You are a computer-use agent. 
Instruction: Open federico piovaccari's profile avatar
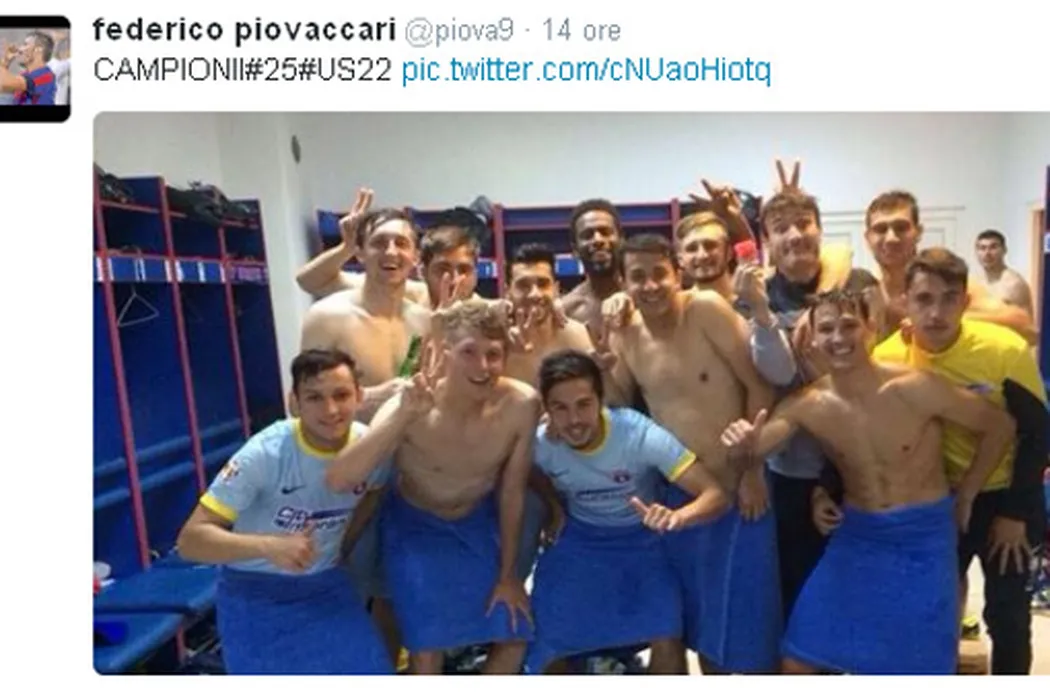[x=35, y=68]
